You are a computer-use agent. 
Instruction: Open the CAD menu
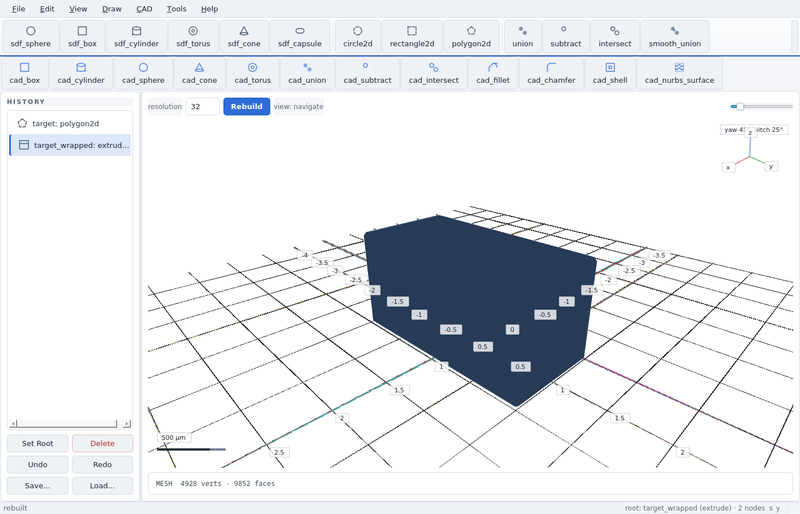144,9
